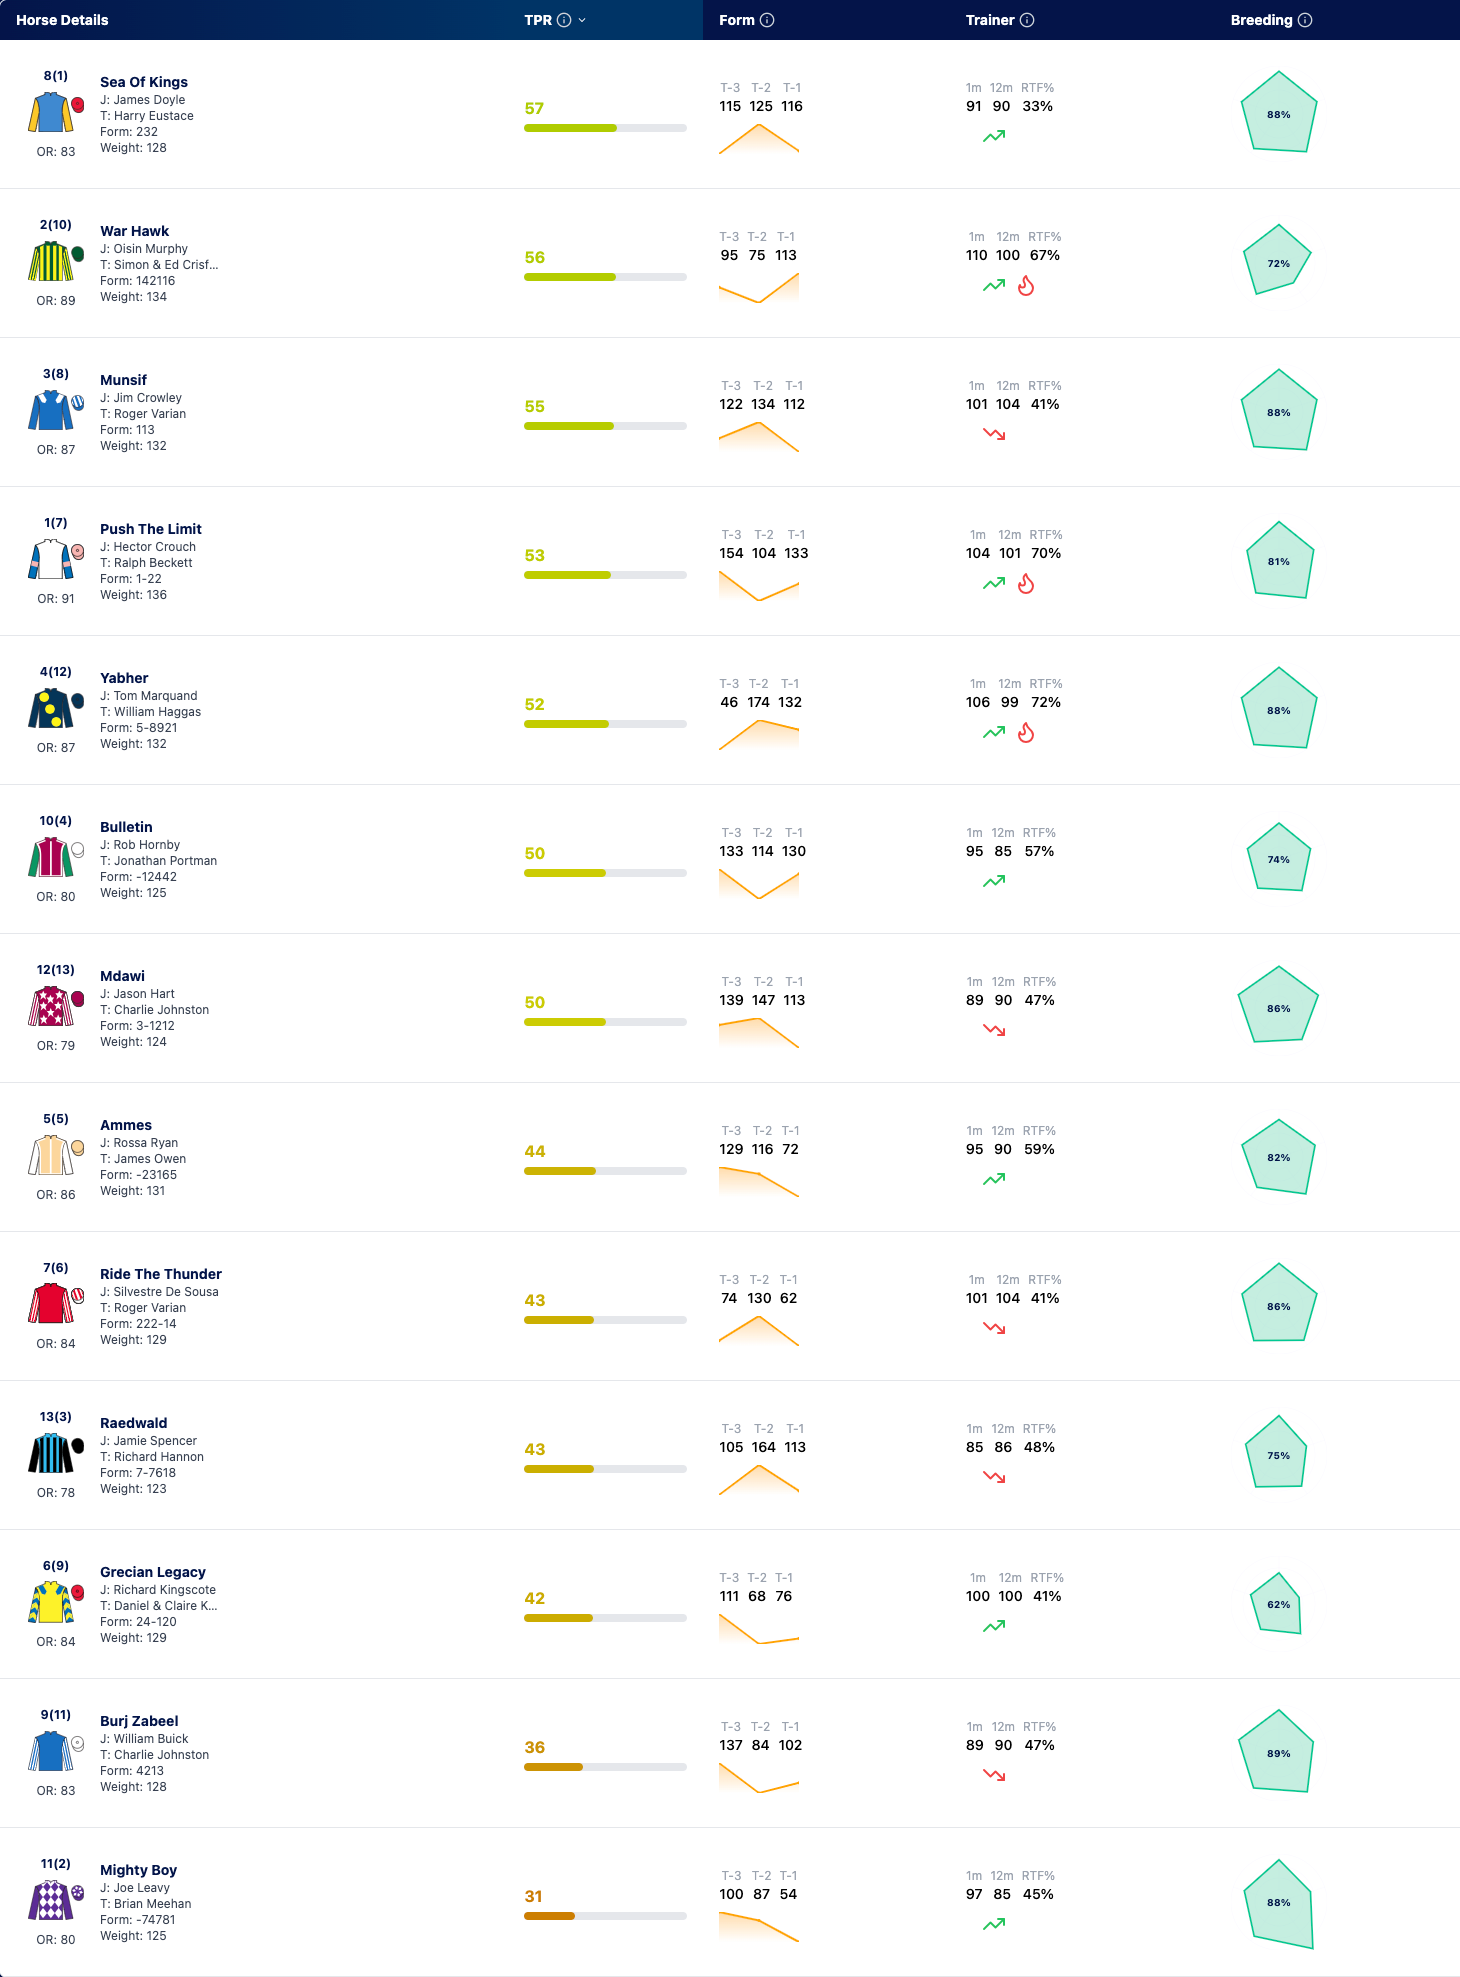Select the TPR column header
Screen dimensions: 1460x1977
(x=538, y=20)
